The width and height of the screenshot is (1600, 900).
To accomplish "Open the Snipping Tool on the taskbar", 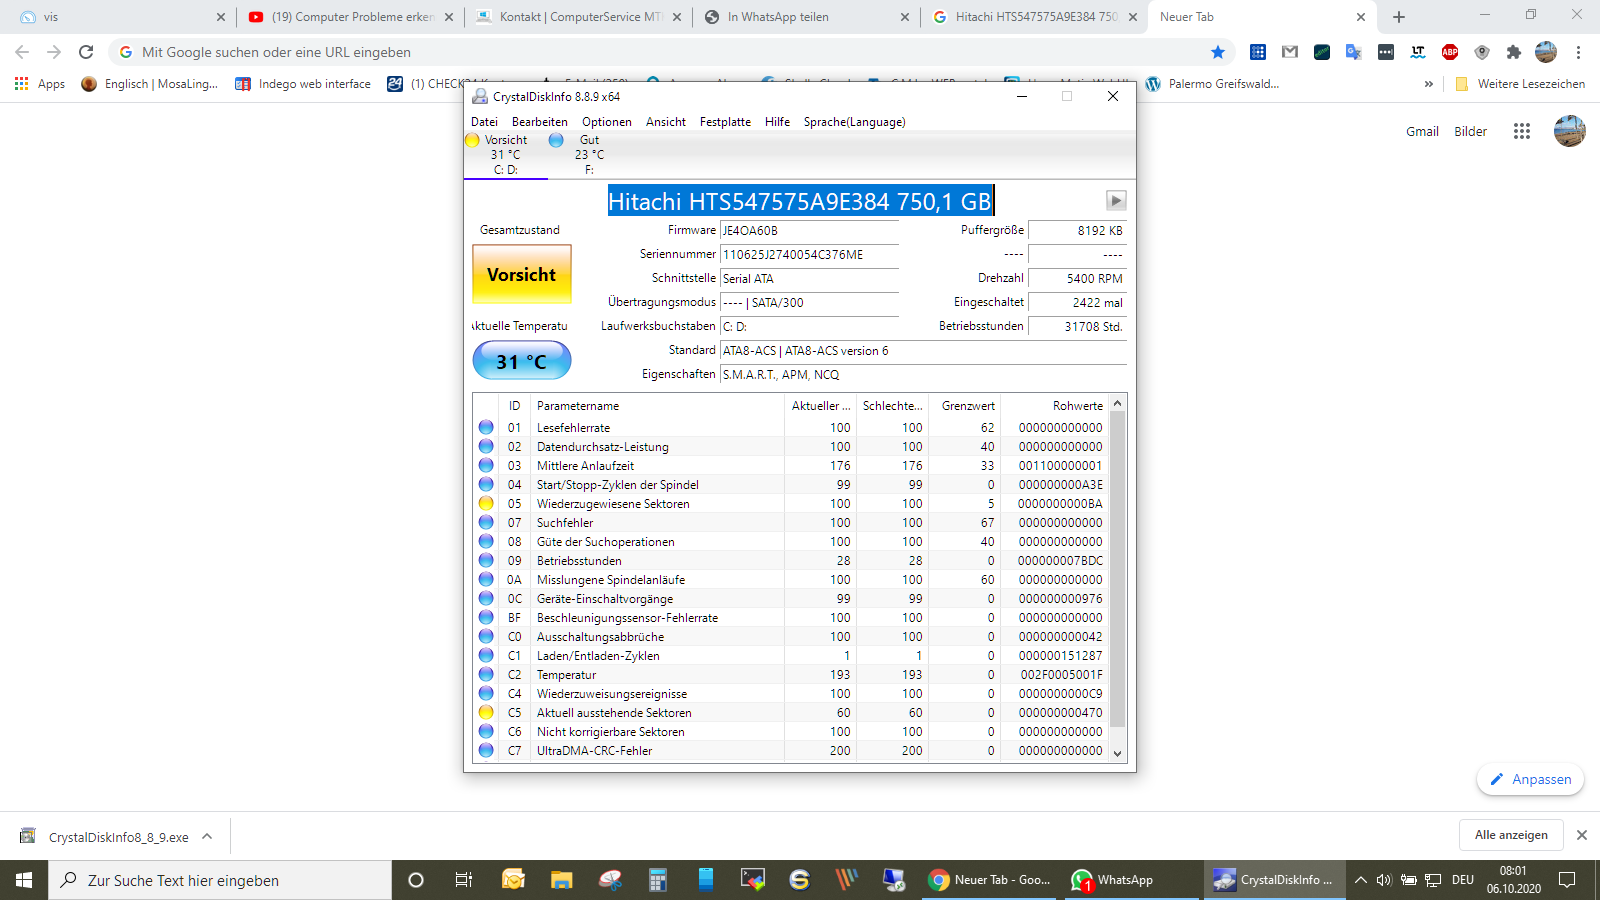I will (x=609, y=880).
